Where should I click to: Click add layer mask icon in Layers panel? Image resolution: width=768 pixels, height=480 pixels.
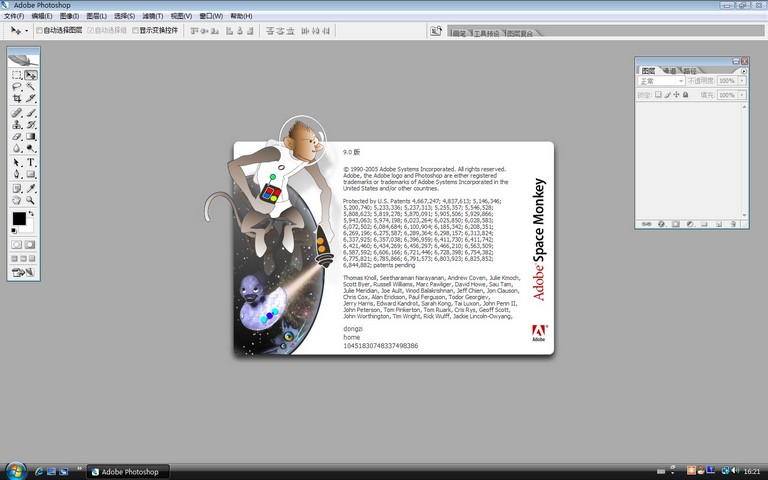(x=675, y=224)
